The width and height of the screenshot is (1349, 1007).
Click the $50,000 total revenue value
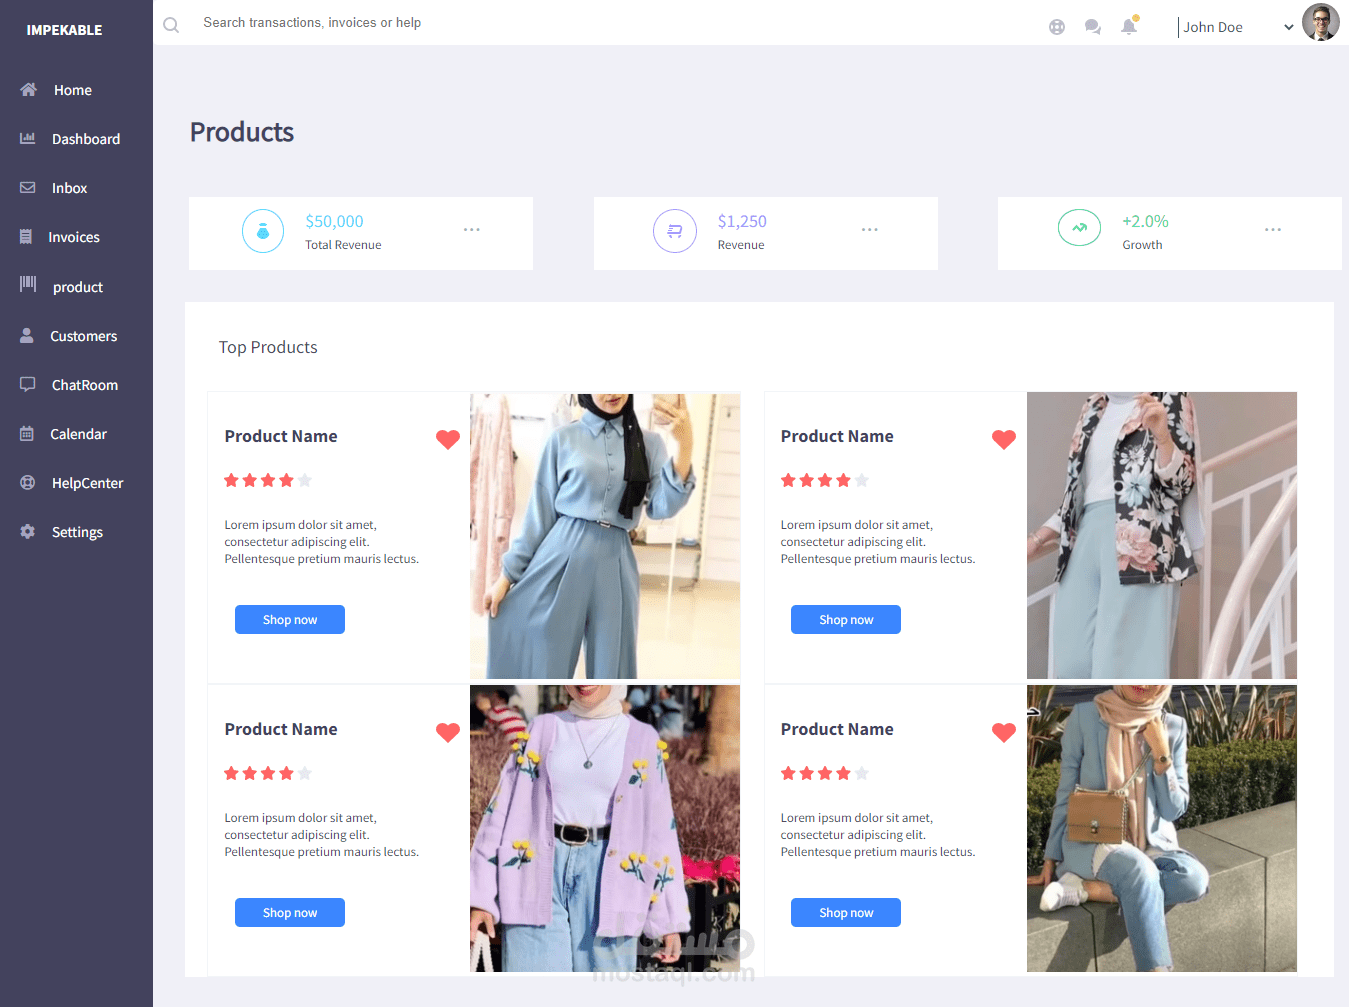(334, 221)
